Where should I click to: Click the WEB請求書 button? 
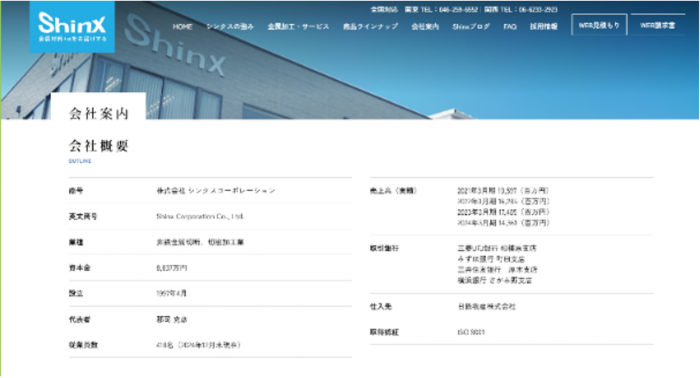click(658, 25)
